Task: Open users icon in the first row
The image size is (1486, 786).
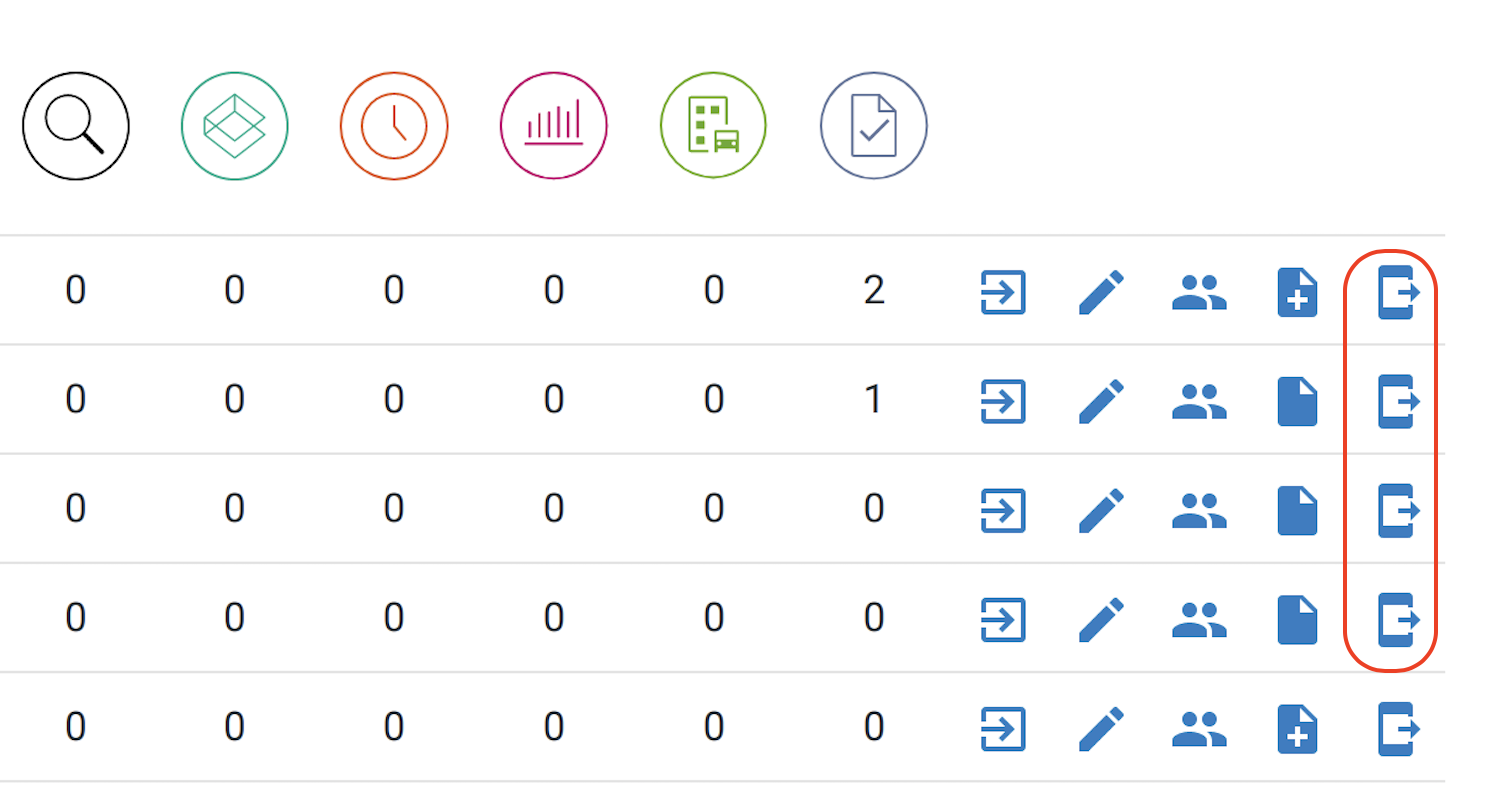Action: [1199, 292]
